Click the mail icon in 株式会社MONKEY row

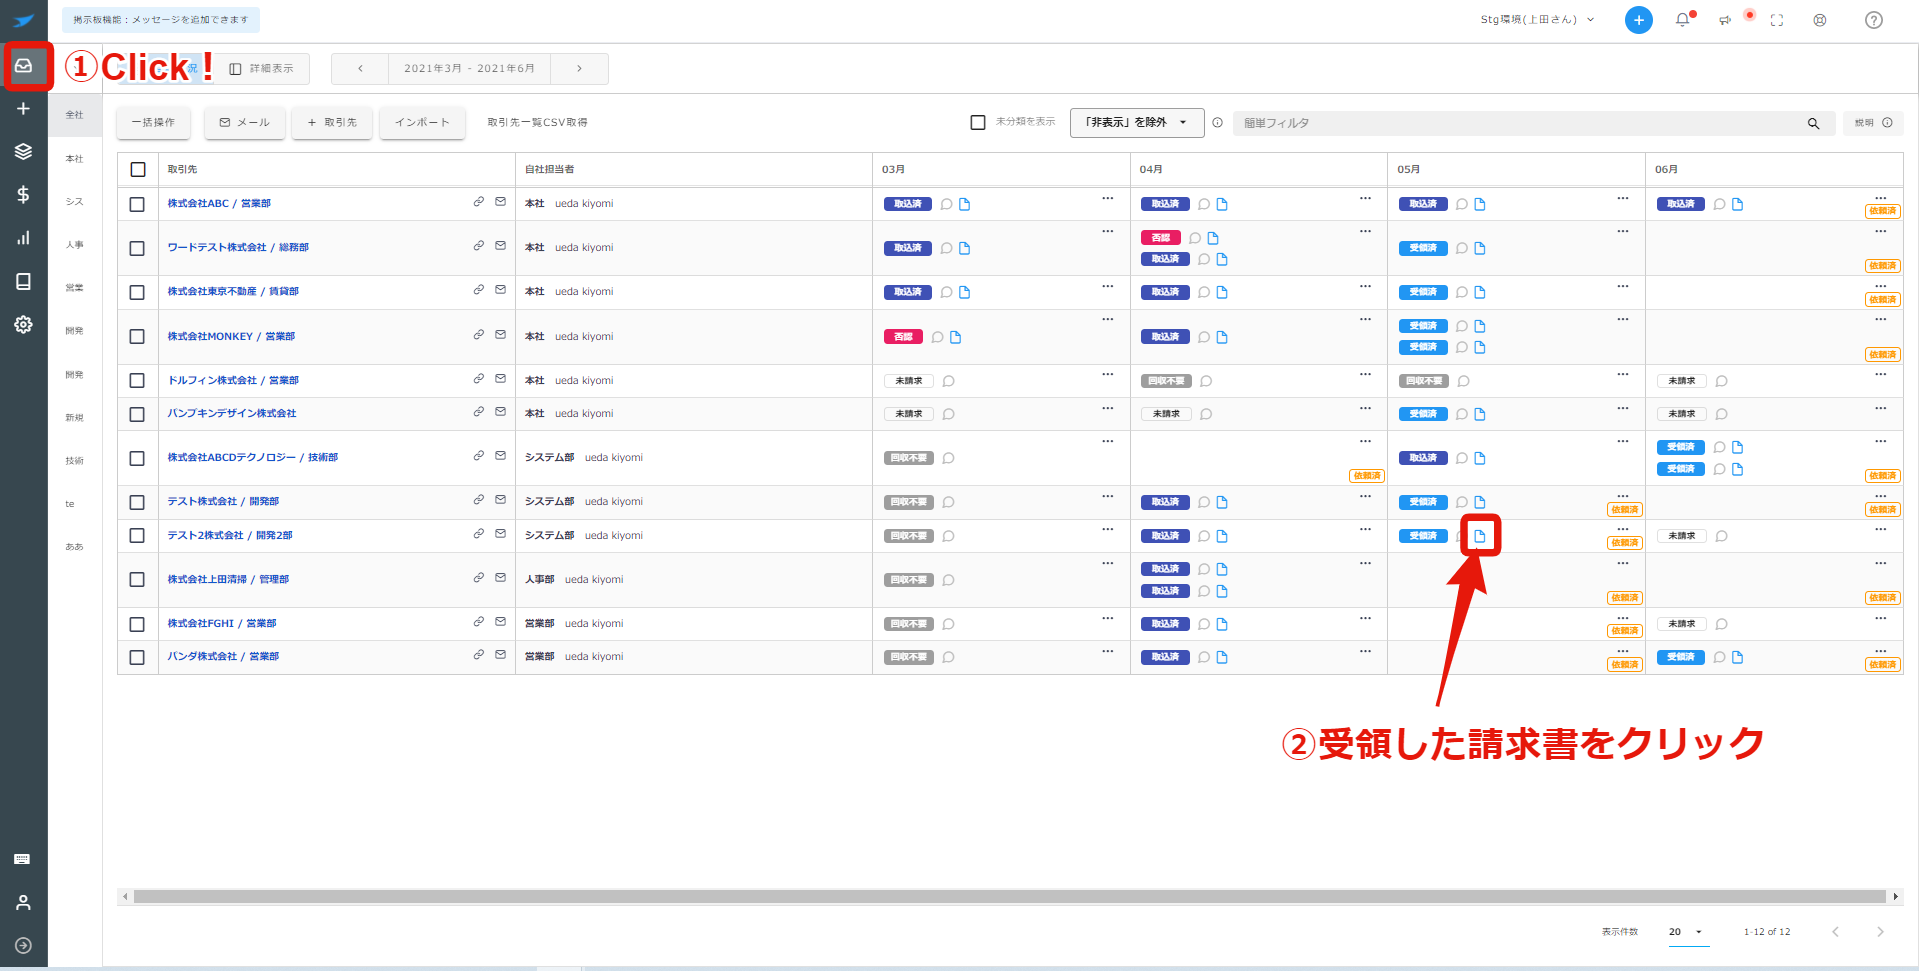click(501, 335)
